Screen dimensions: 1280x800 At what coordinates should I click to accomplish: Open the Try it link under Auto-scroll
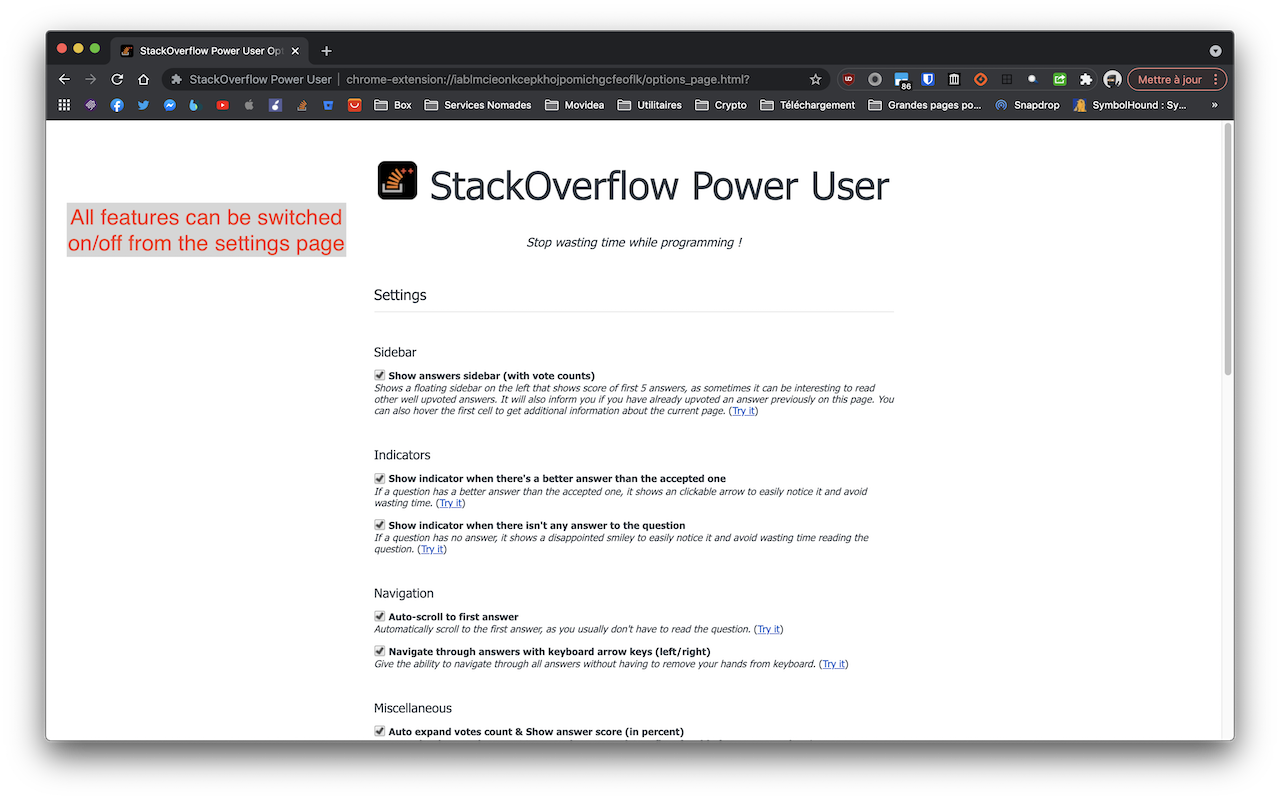pyautogui.click(x=768, y=628)
